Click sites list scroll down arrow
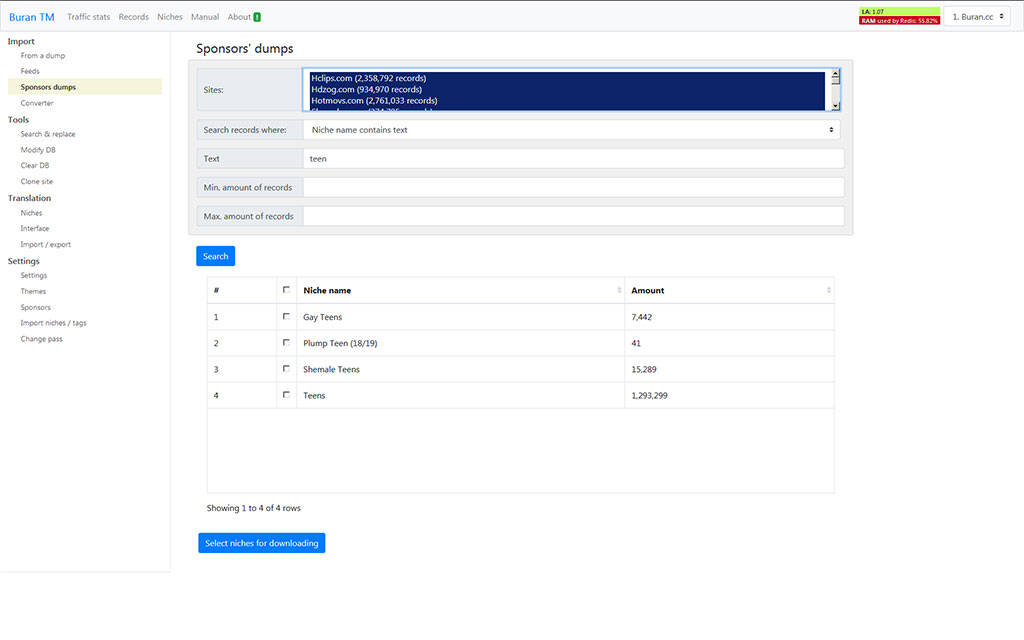The height and width of the screenshot is (640, 1024). coord(835,106)
